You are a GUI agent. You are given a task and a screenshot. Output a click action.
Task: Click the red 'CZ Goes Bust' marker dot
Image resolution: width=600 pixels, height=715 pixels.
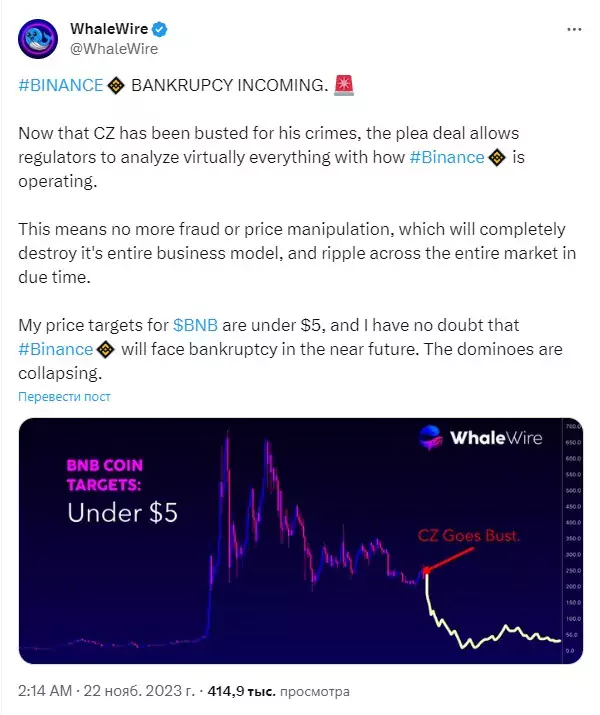point(427,570)
